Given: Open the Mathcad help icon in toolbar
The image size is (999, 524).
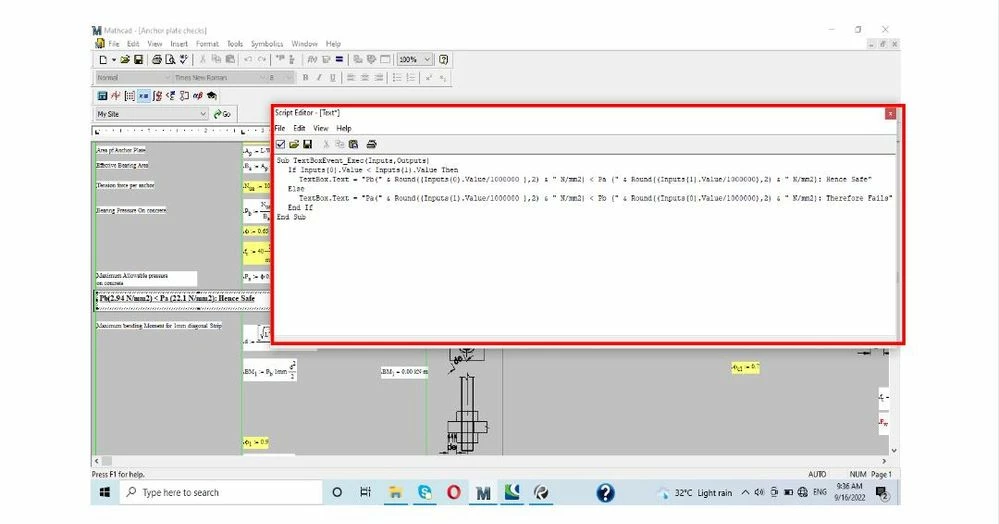Looking at the screenshot, I should tap(443, 59).
